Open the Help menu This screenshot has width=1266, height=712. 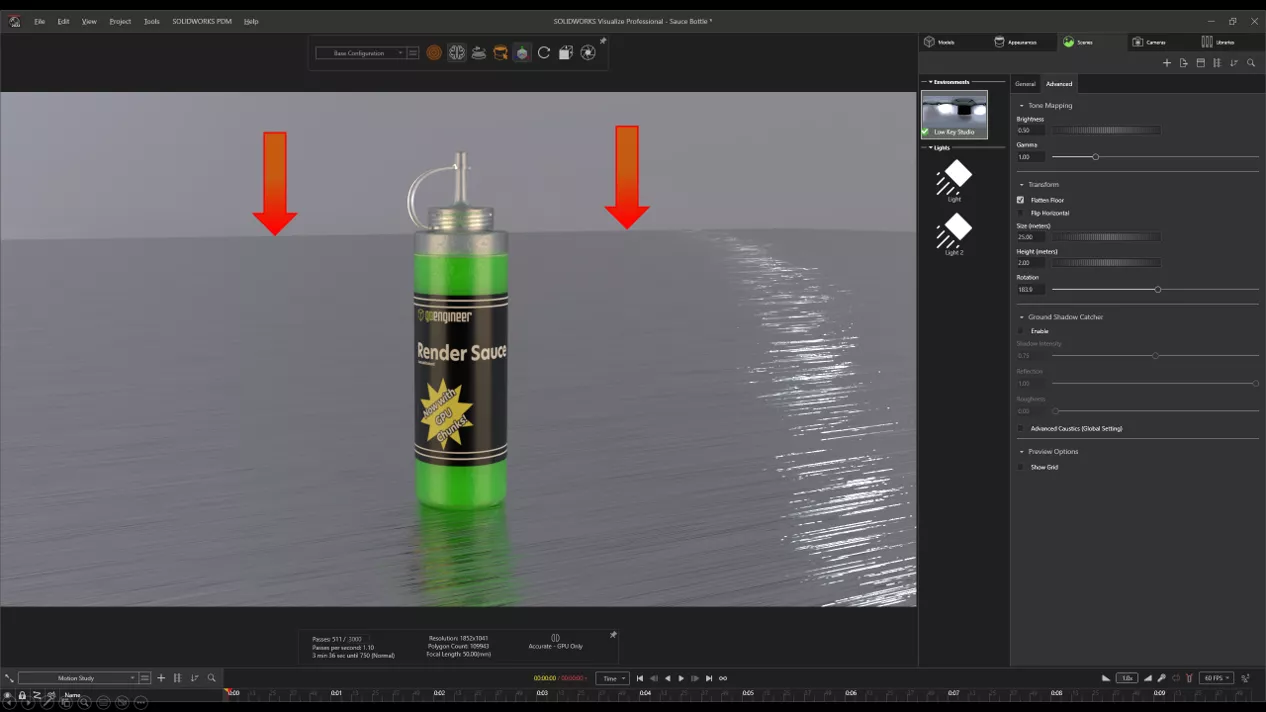[x=251, y=21]
